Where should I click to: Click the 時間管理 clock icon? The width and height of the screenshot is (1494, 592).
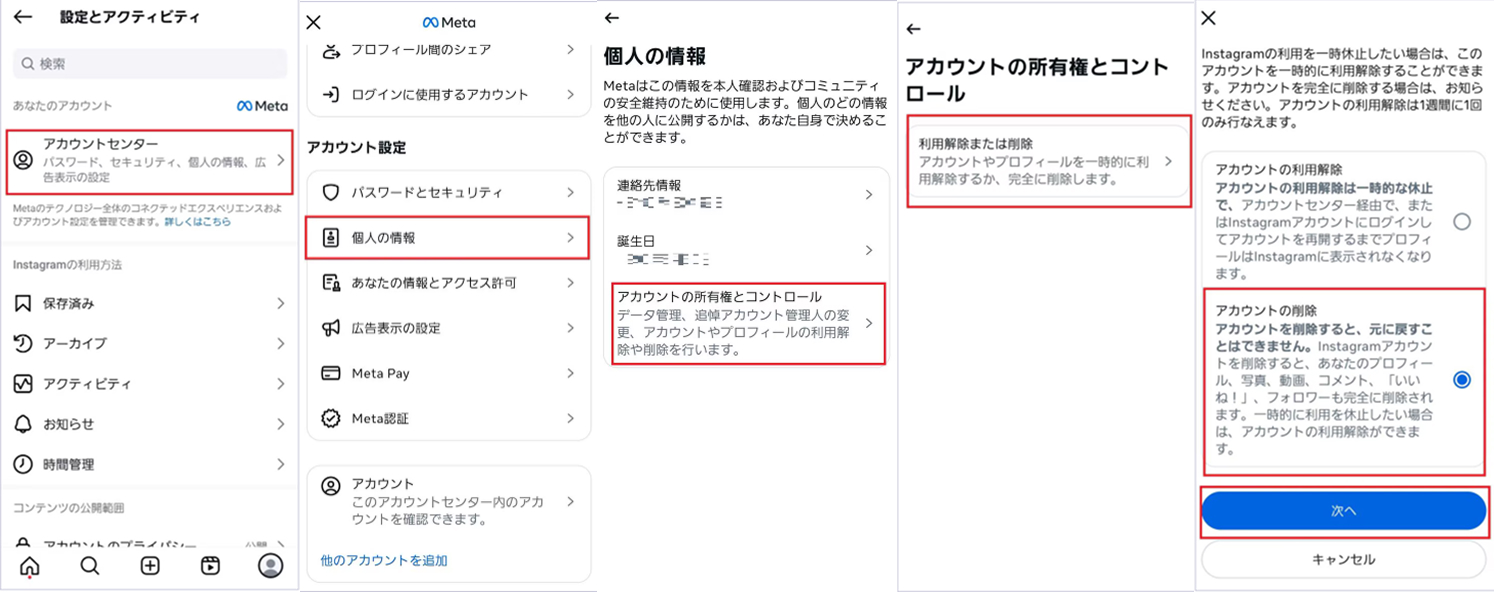coord(23,464)
